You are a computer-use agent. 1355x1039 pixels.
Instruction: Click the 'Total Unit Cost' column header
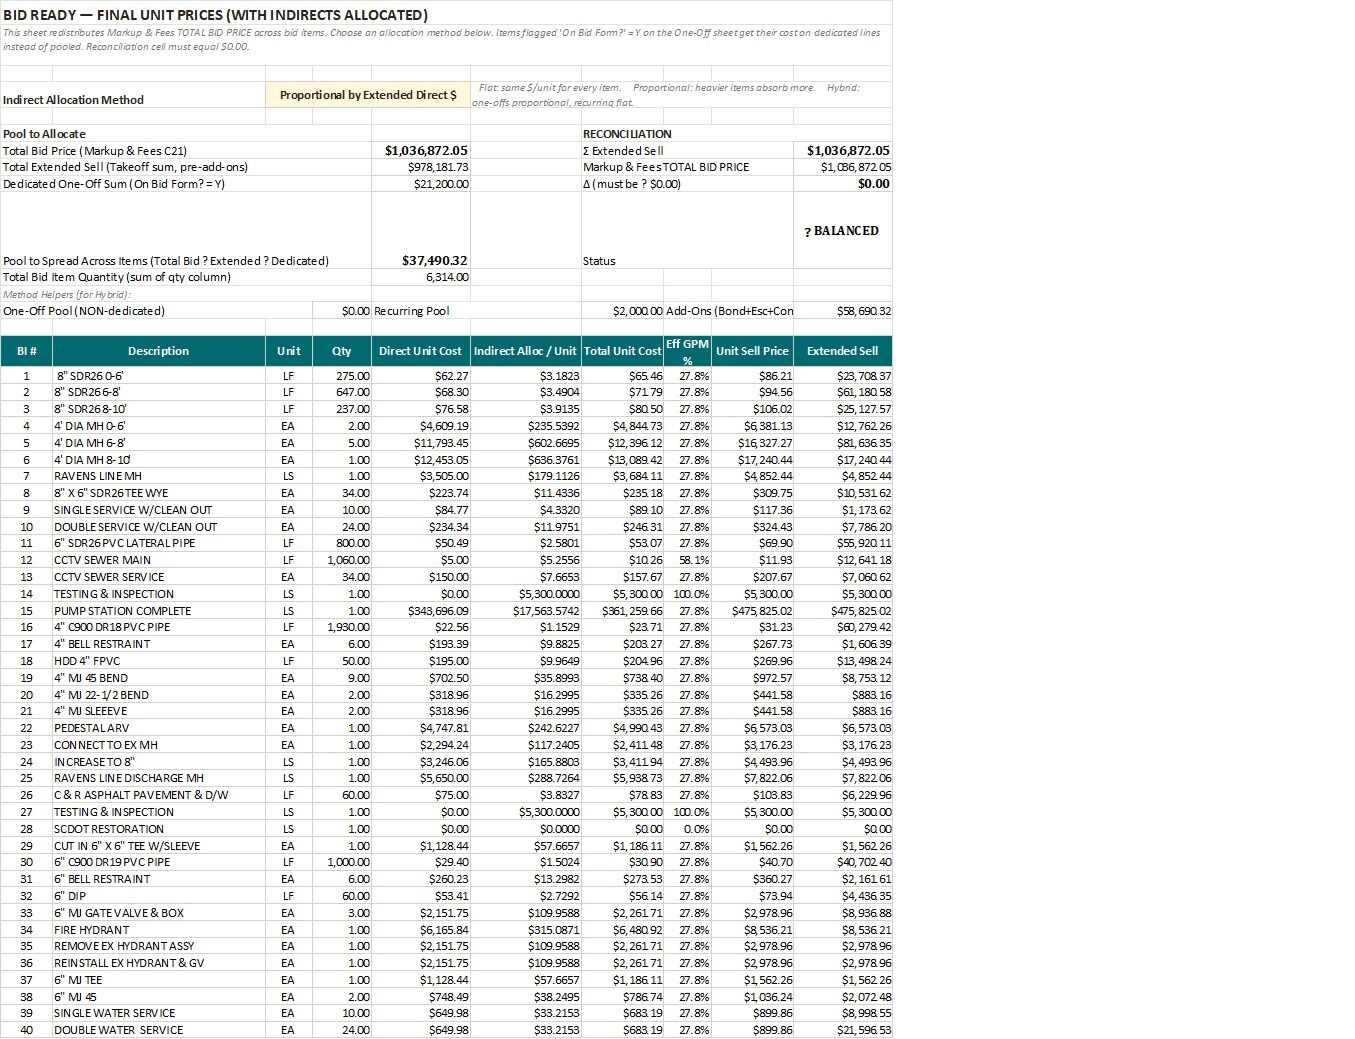tap(622, 351)
